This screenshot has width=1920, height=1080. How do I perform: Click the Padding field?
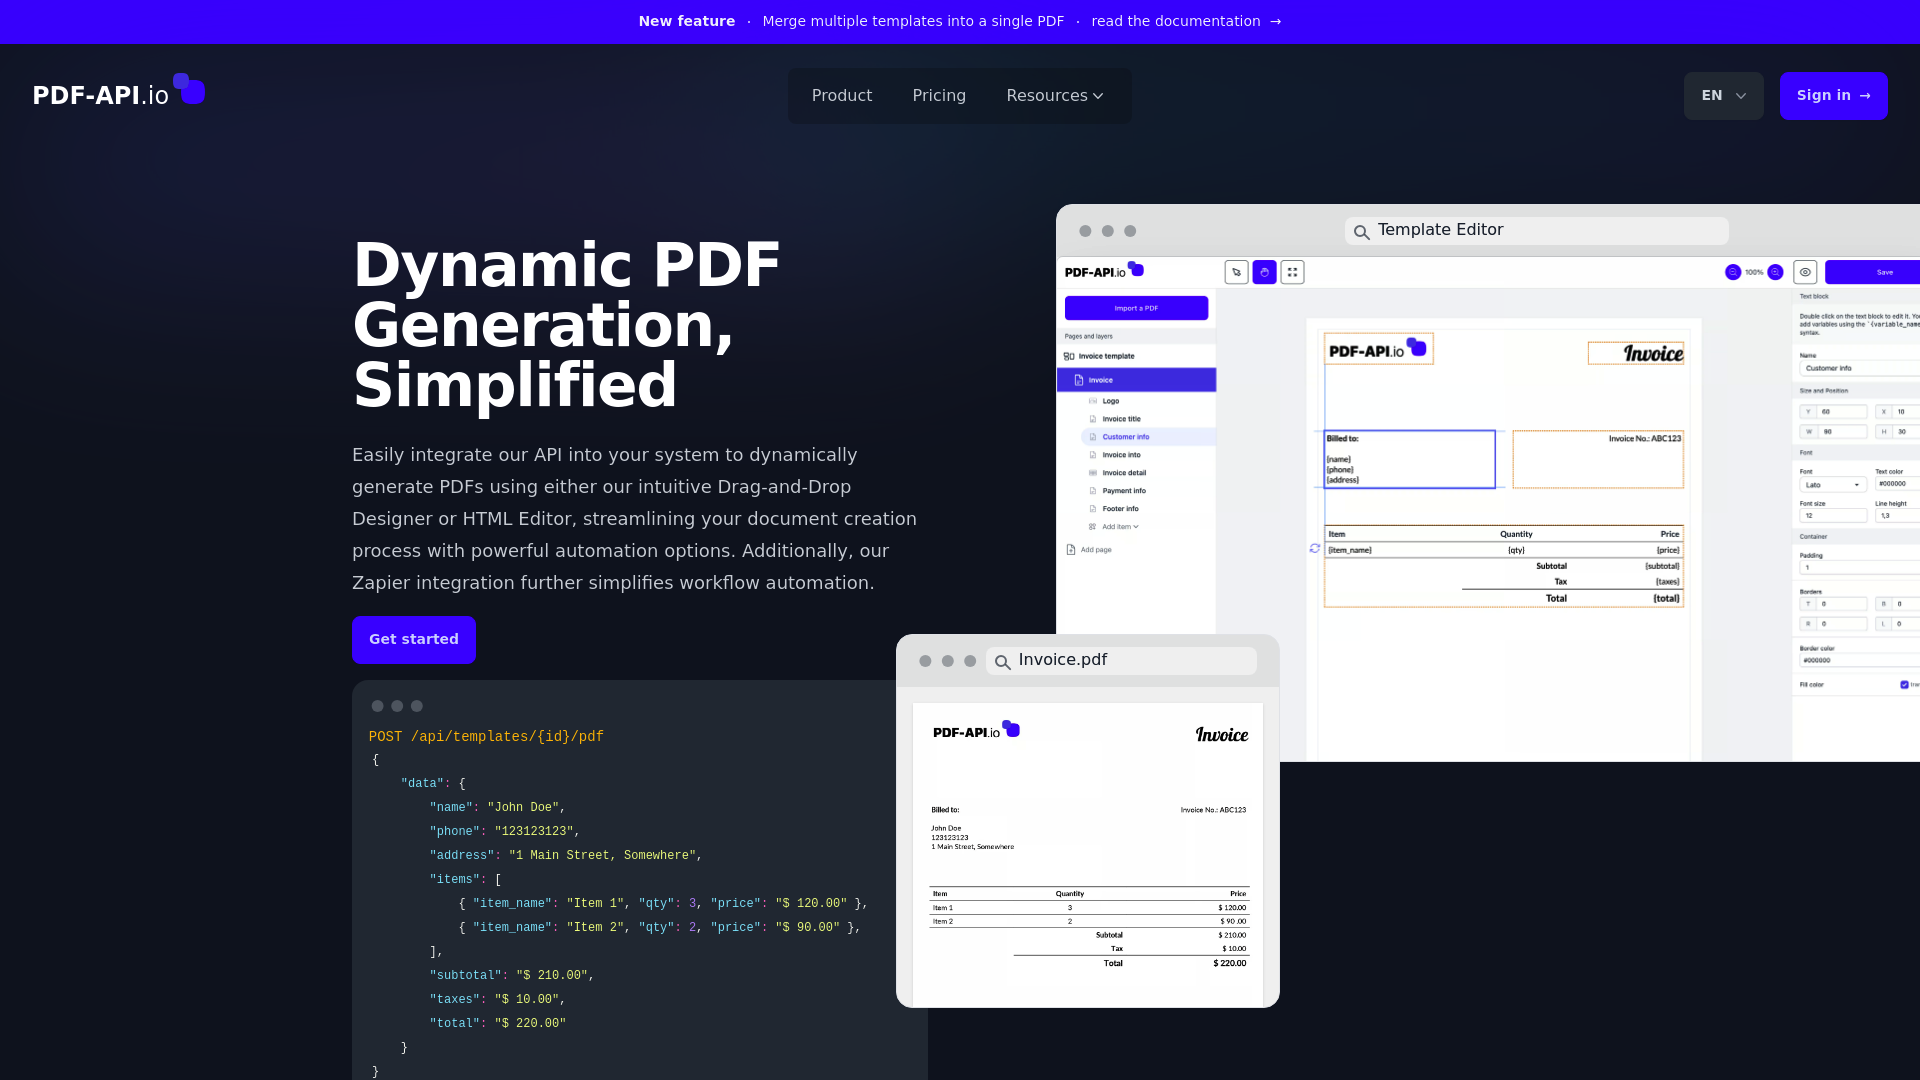1860,567
